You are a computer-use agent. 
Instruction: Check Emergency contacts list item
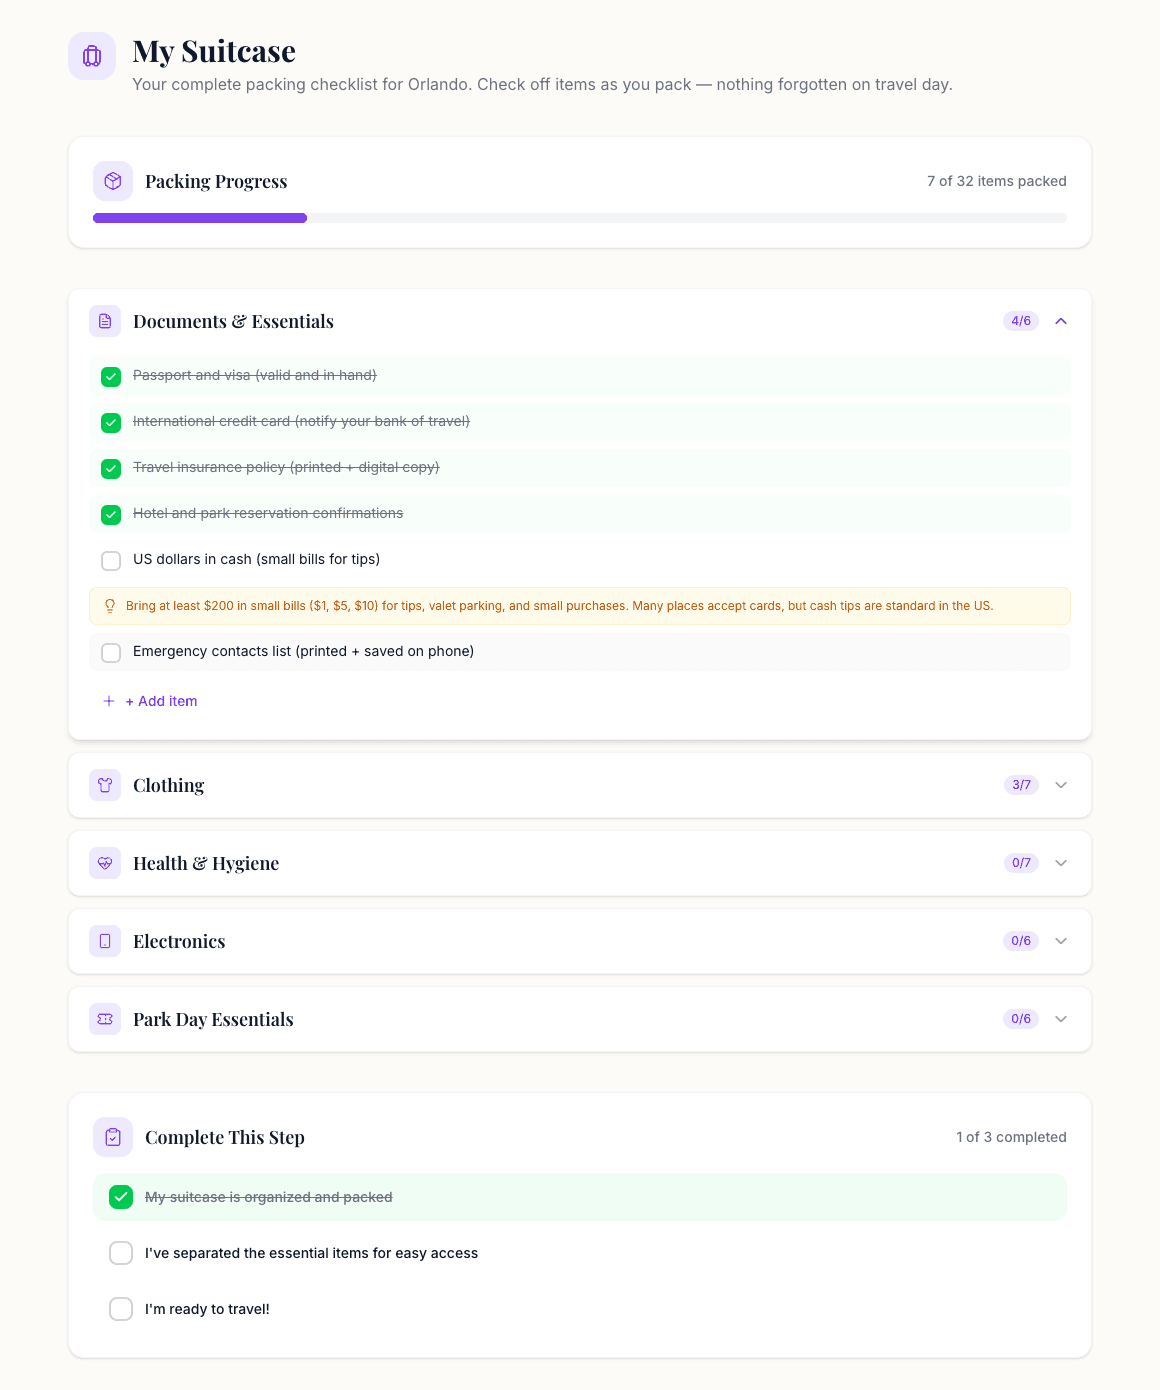pos(111,653)
